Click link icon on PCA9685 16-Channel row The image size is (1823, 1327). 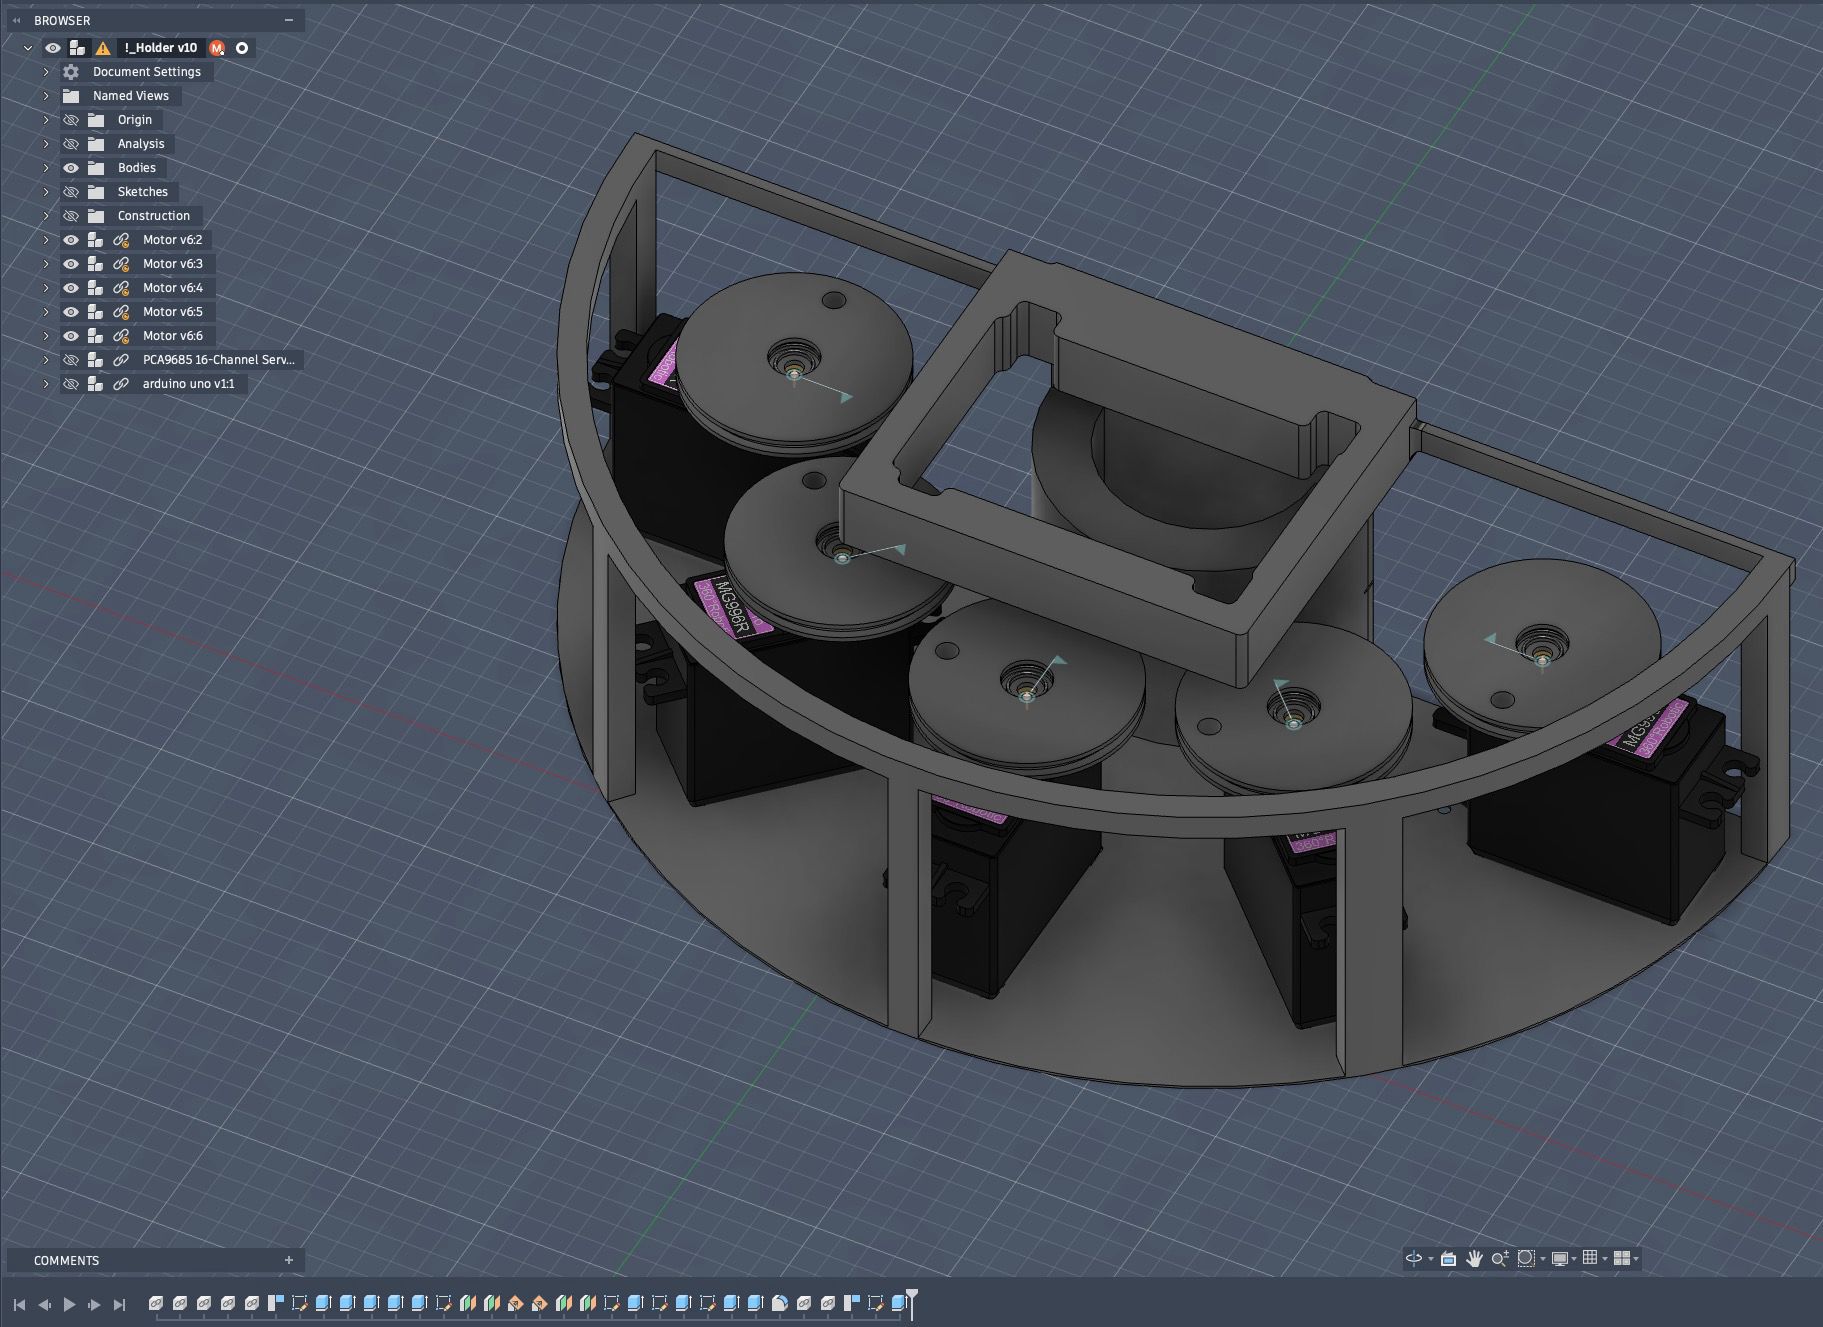point(121,360)
